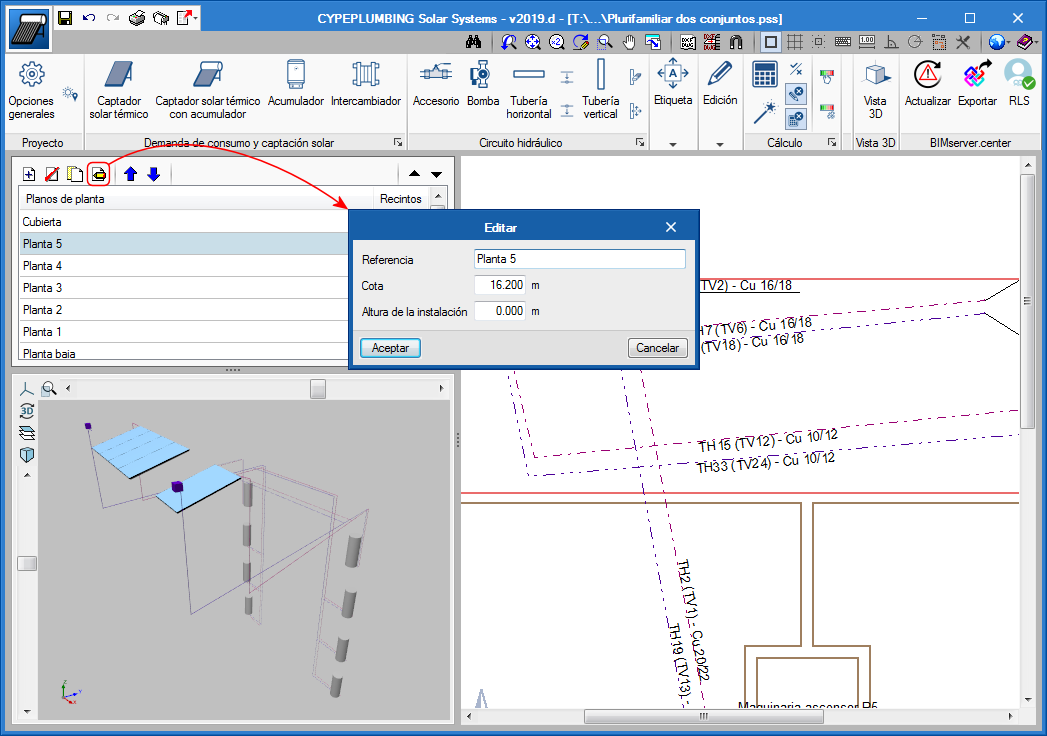Open Demanda de consumo group dialog launcher

398,142
